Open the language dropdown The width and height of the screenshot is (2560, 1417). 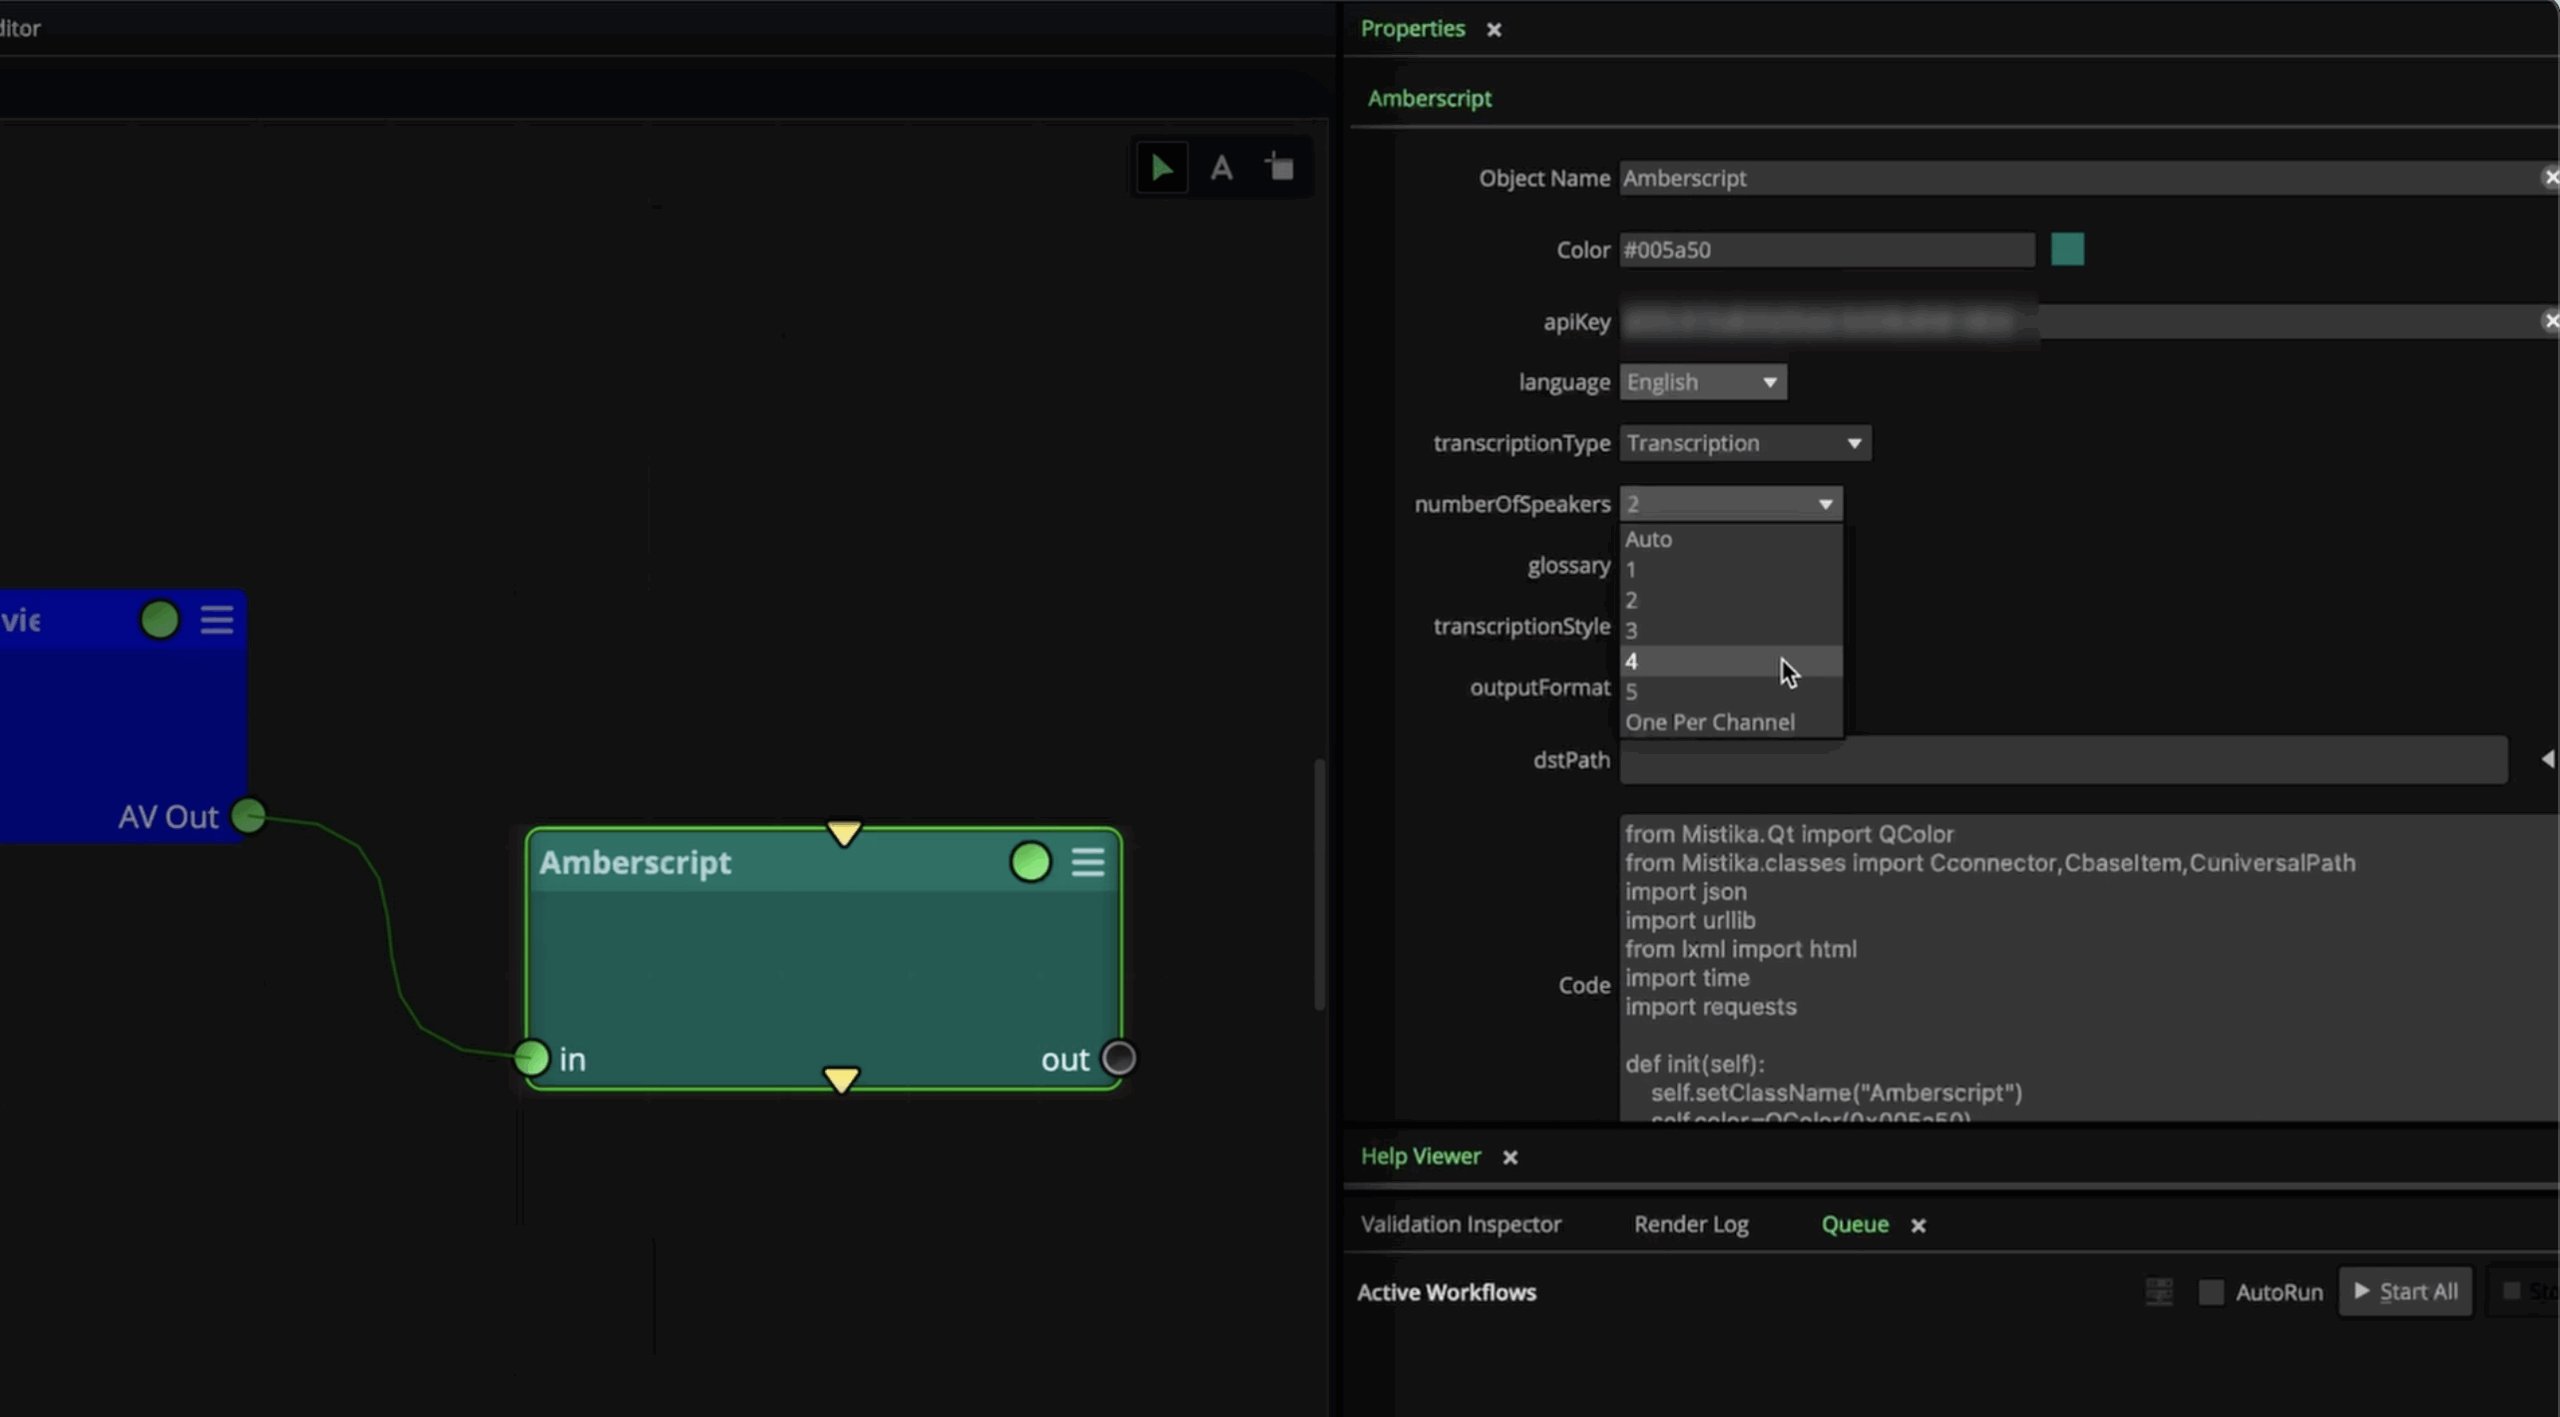(x=1703, y=382)
